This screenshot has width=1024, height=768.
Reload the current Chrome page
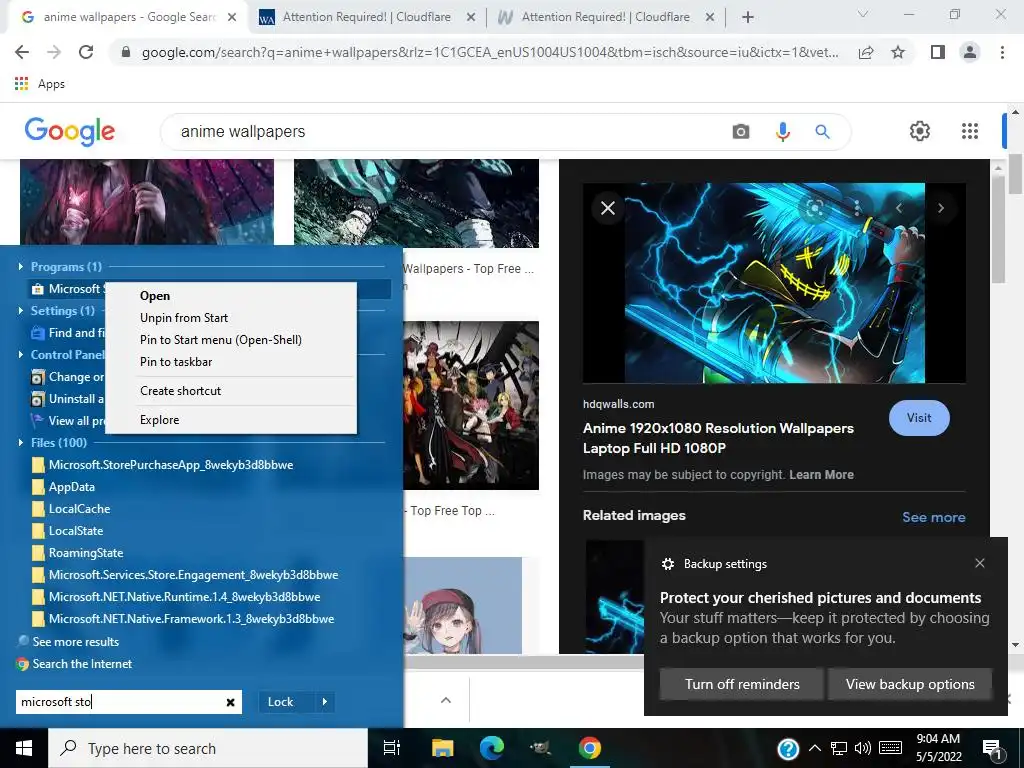pyautogui.click(x=86, y=52)
